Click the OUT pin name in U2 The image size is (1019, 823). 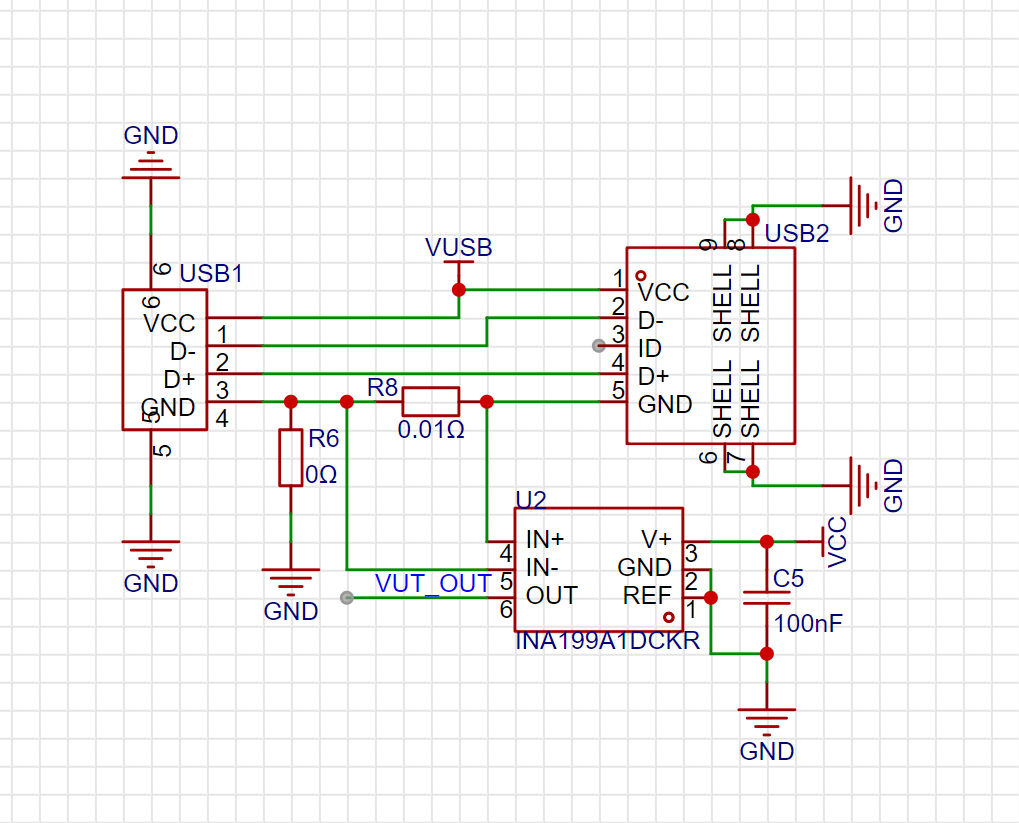tap(551, 595)
